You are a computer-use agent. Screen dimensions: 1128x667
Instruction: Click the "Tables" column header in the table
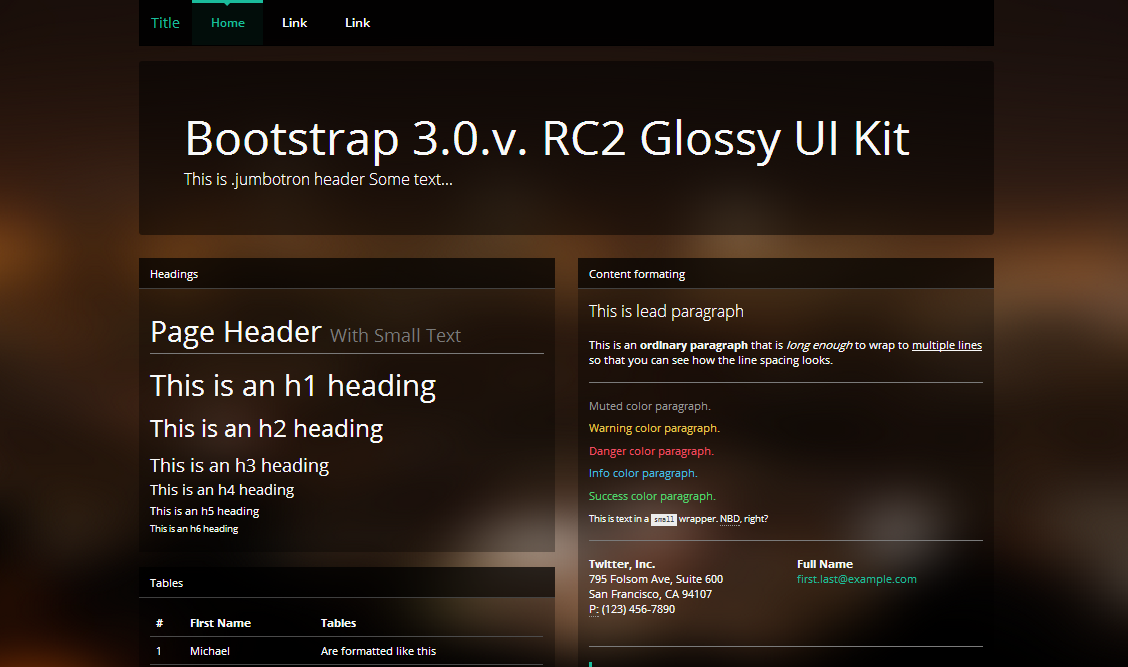point(338,623)
